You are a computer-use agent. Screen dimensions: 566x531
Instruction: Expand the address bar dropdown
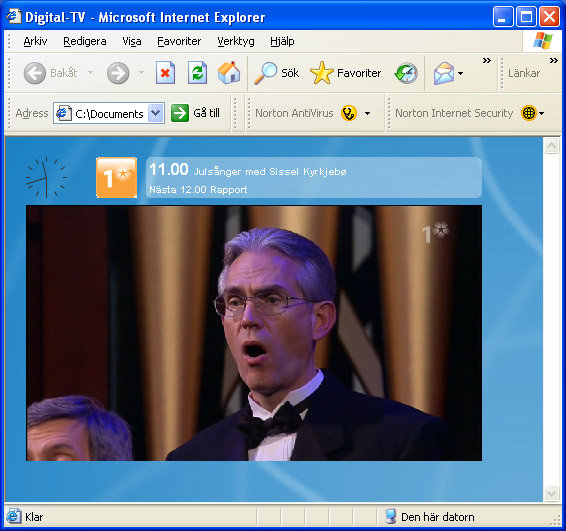pos(156,113)
